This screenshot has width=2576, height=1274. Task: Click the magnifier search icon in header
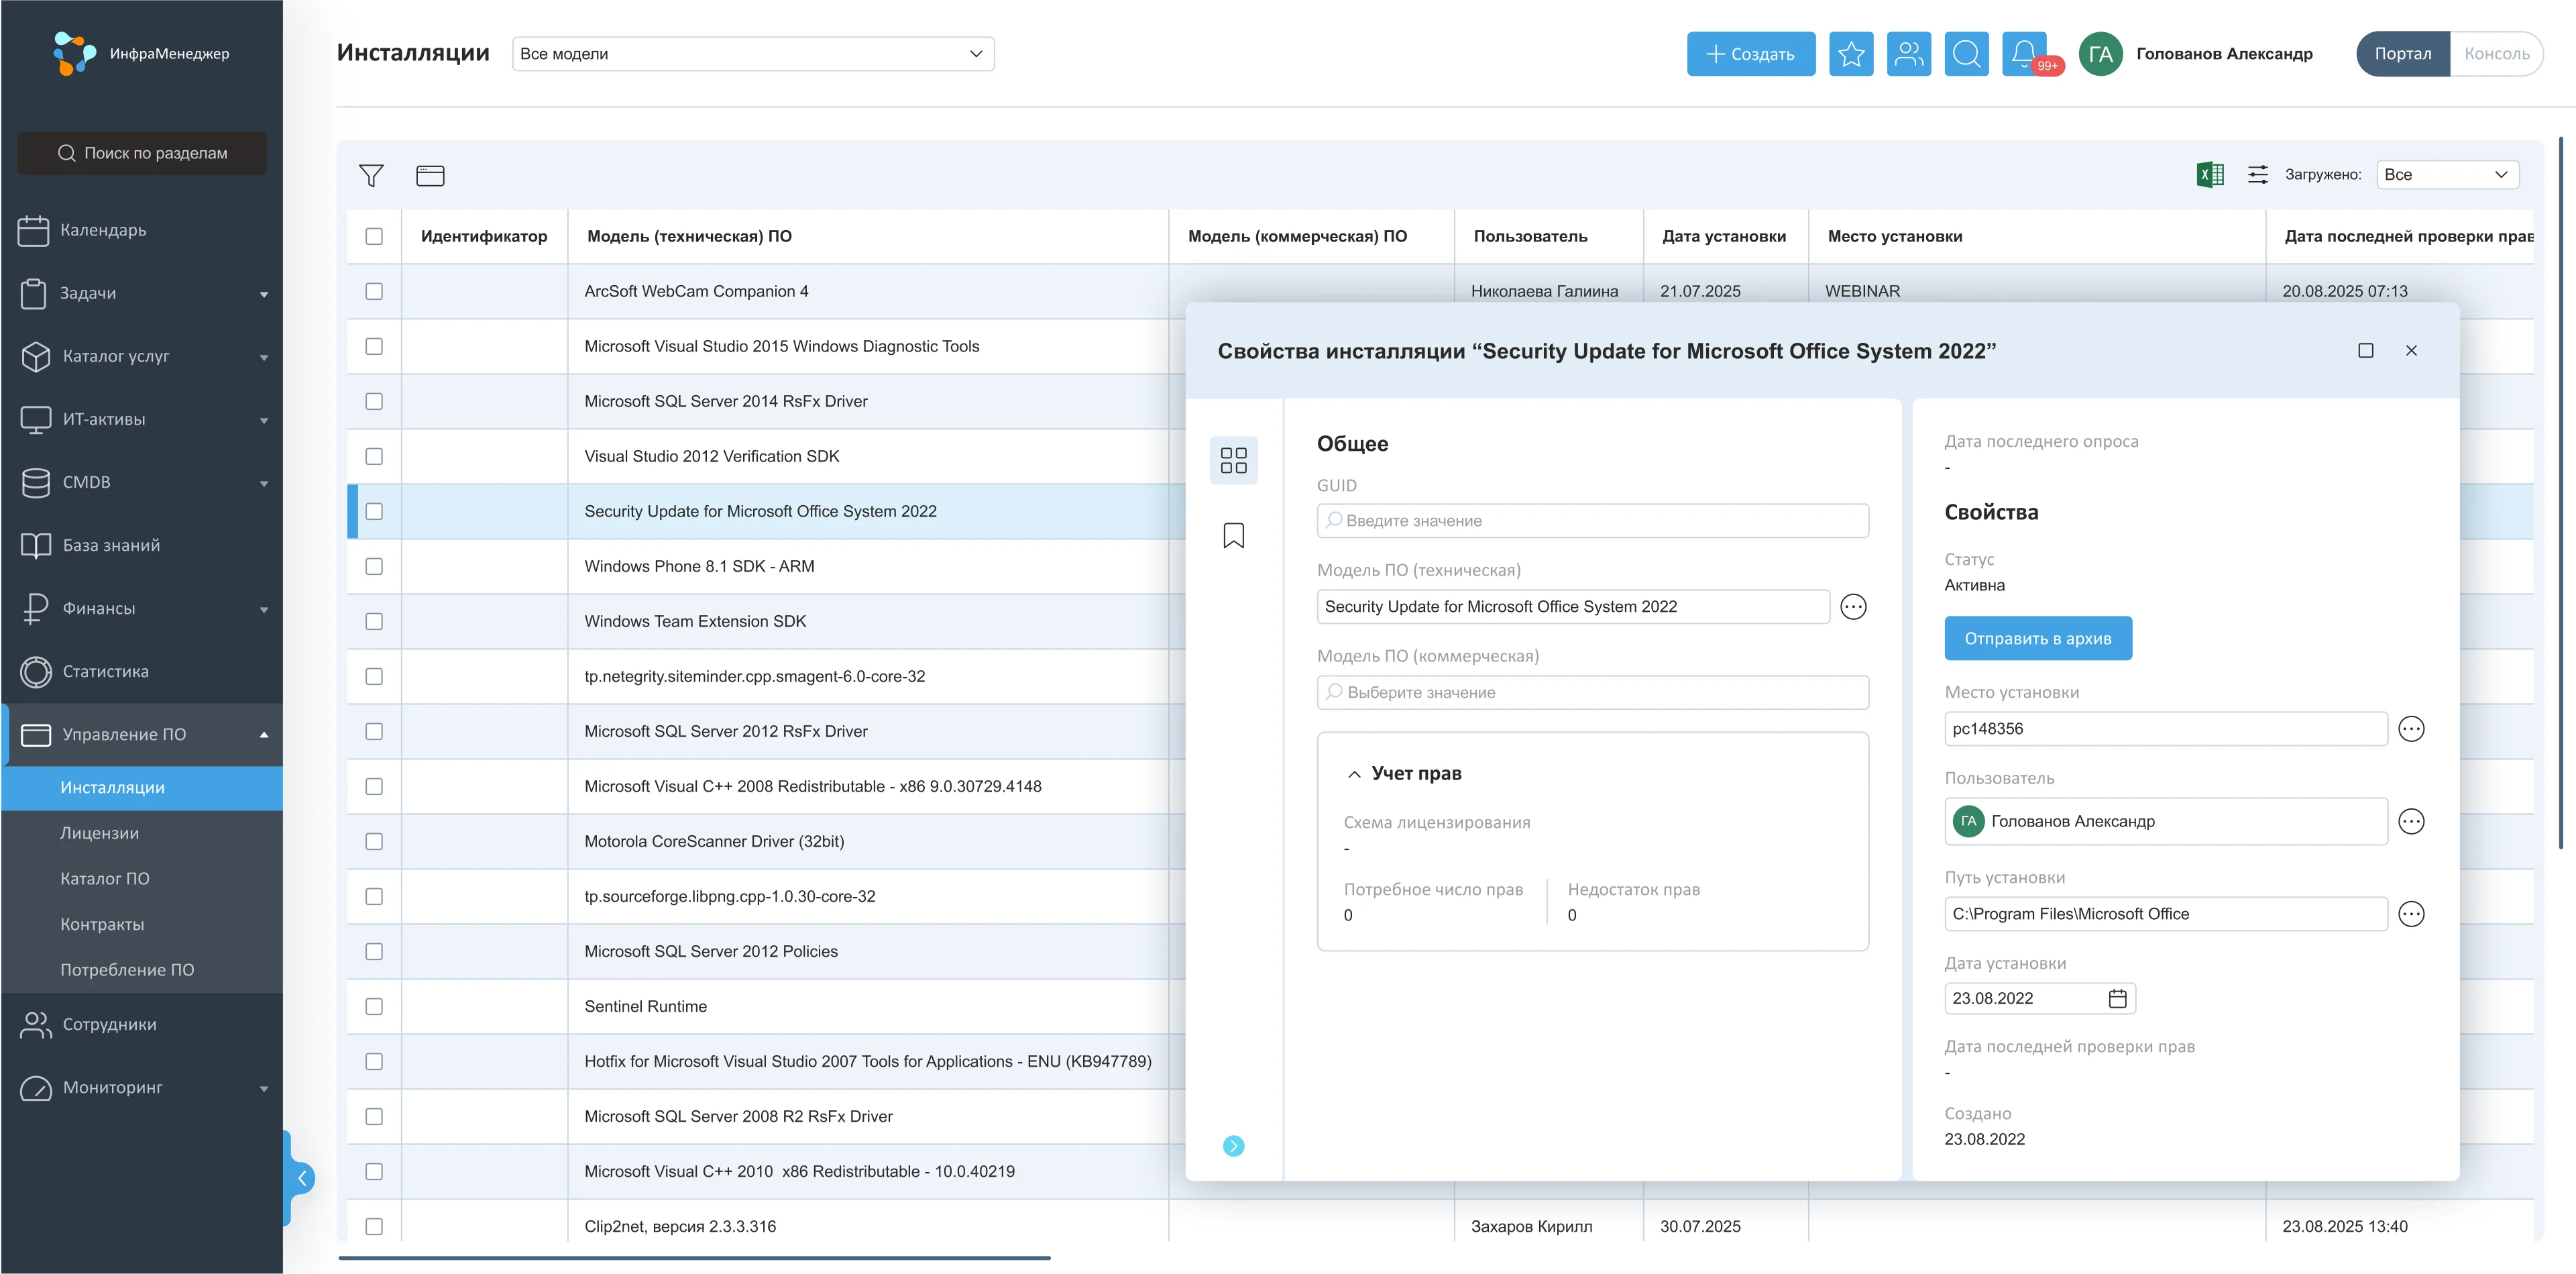click(x=1966, y=53)
